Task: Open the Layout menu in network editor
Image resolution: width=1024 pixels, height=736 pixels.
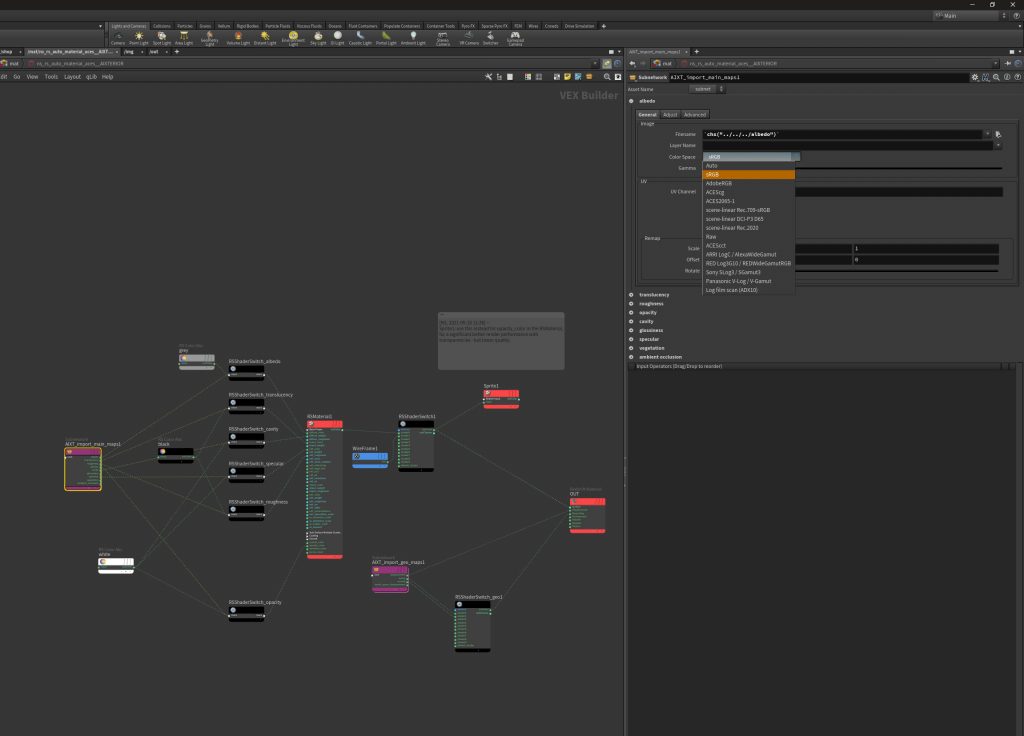Action: coord(72,76)
